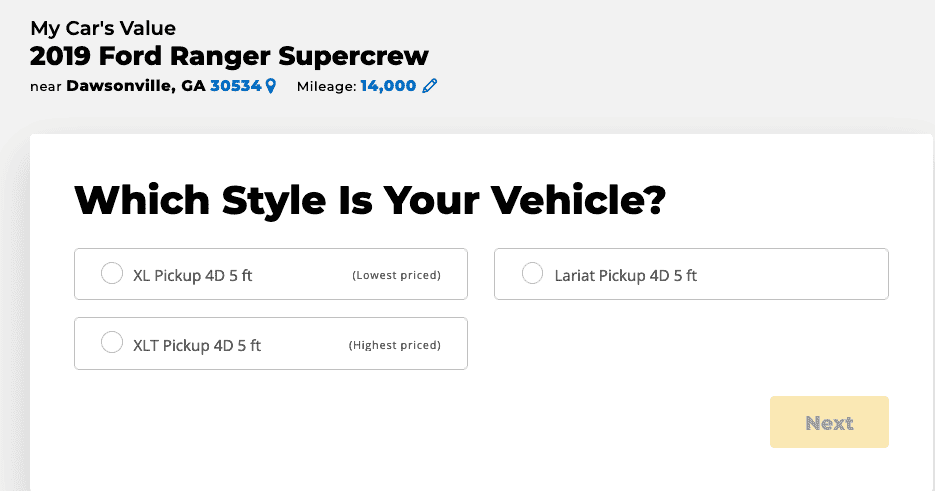
Task: Click the 'Dawsonville, GA' location text
Action: (136, 86)
